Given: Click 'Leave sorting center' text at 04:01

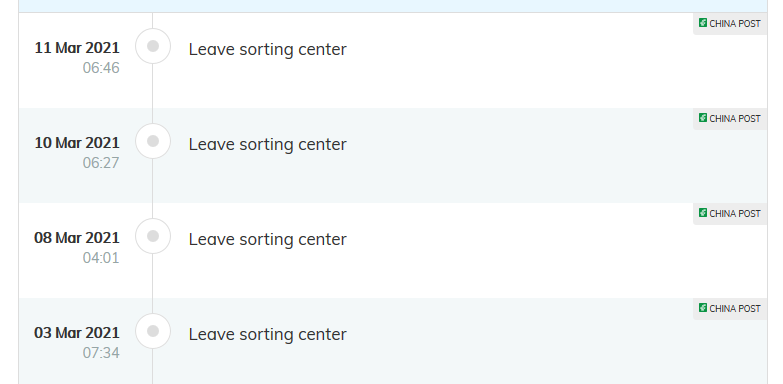Looking at the screenshot, I should coord(267,239).
